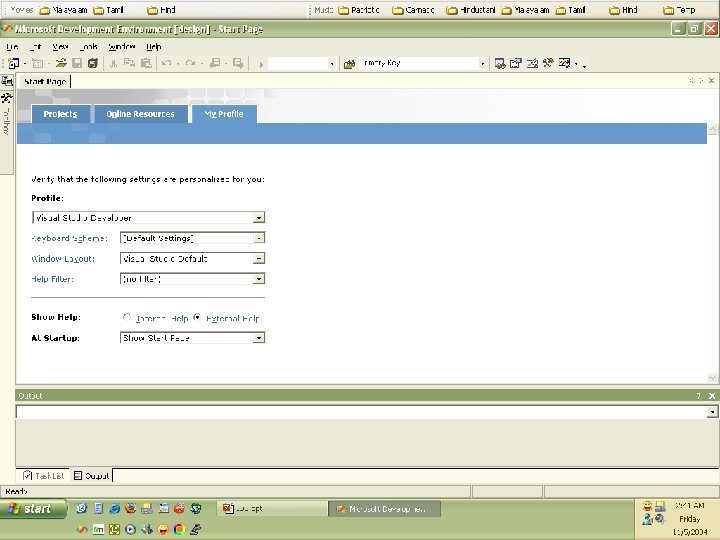This screenshot has height=540, width=720.
Task: Click the Keyboard Scheme label link
Action: [x=69, y=238]
